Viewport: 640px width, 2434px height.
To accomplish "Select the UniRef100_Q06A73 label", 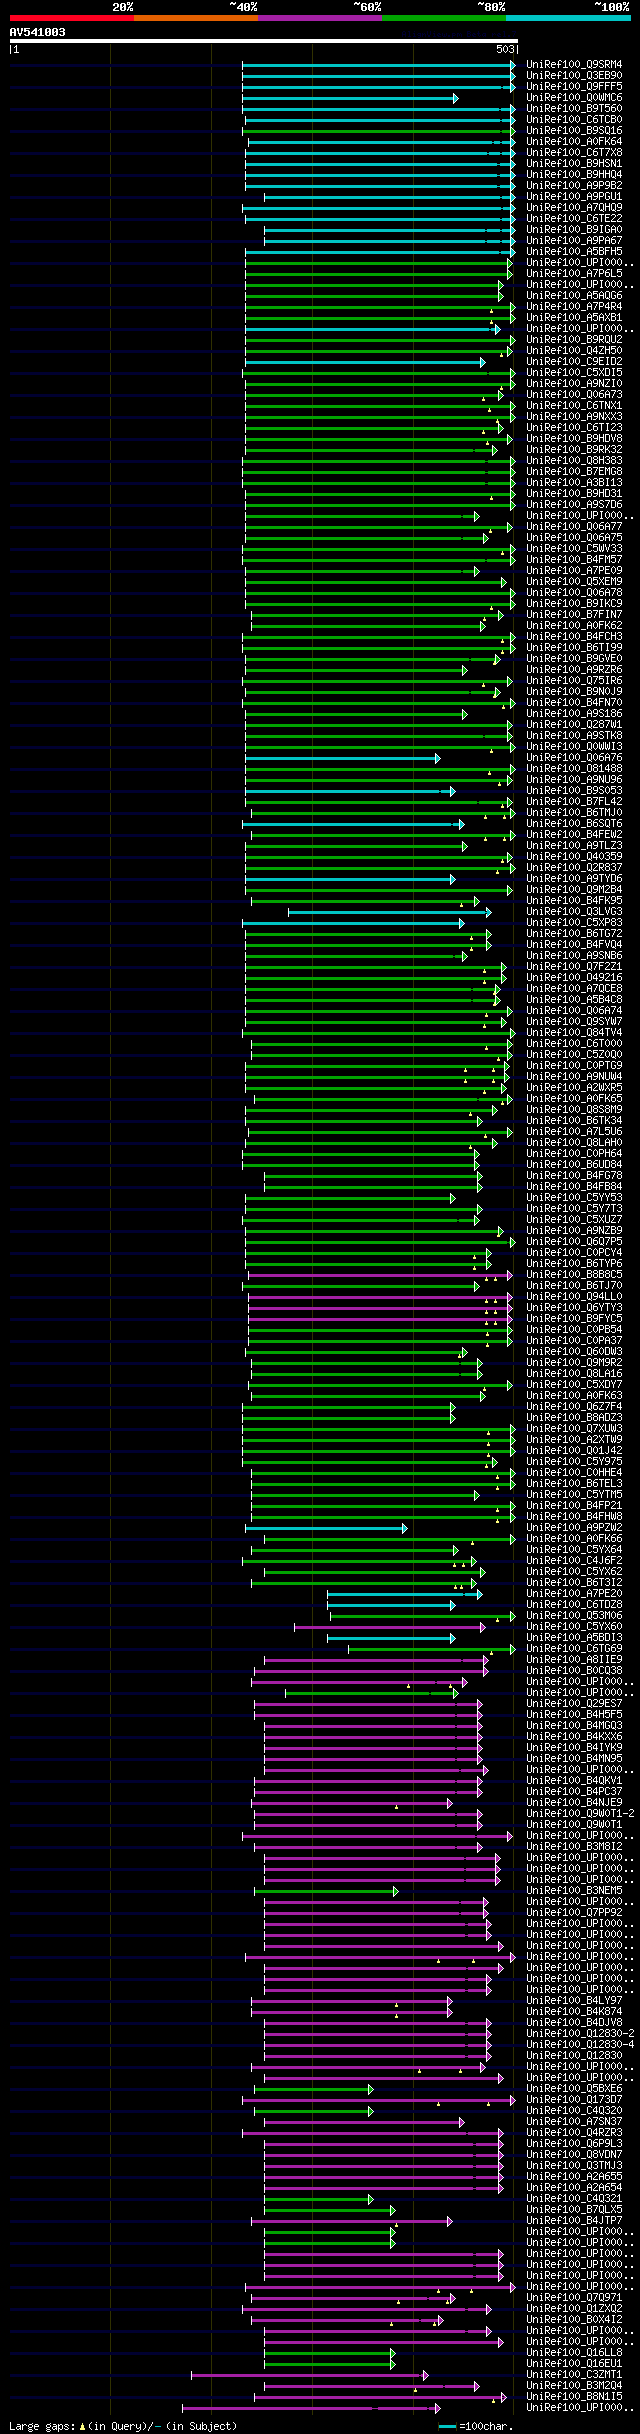I will pos(574,395).
